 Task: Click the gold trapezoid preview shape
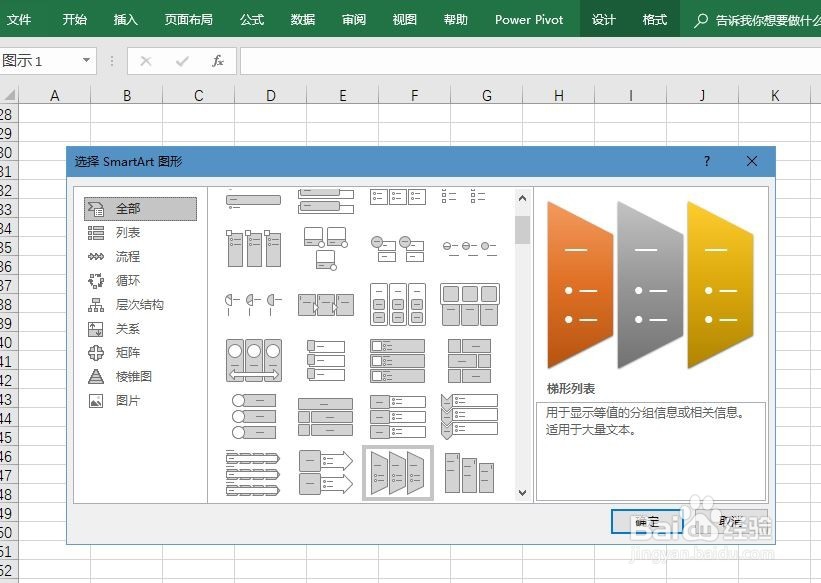coord(720,285)
